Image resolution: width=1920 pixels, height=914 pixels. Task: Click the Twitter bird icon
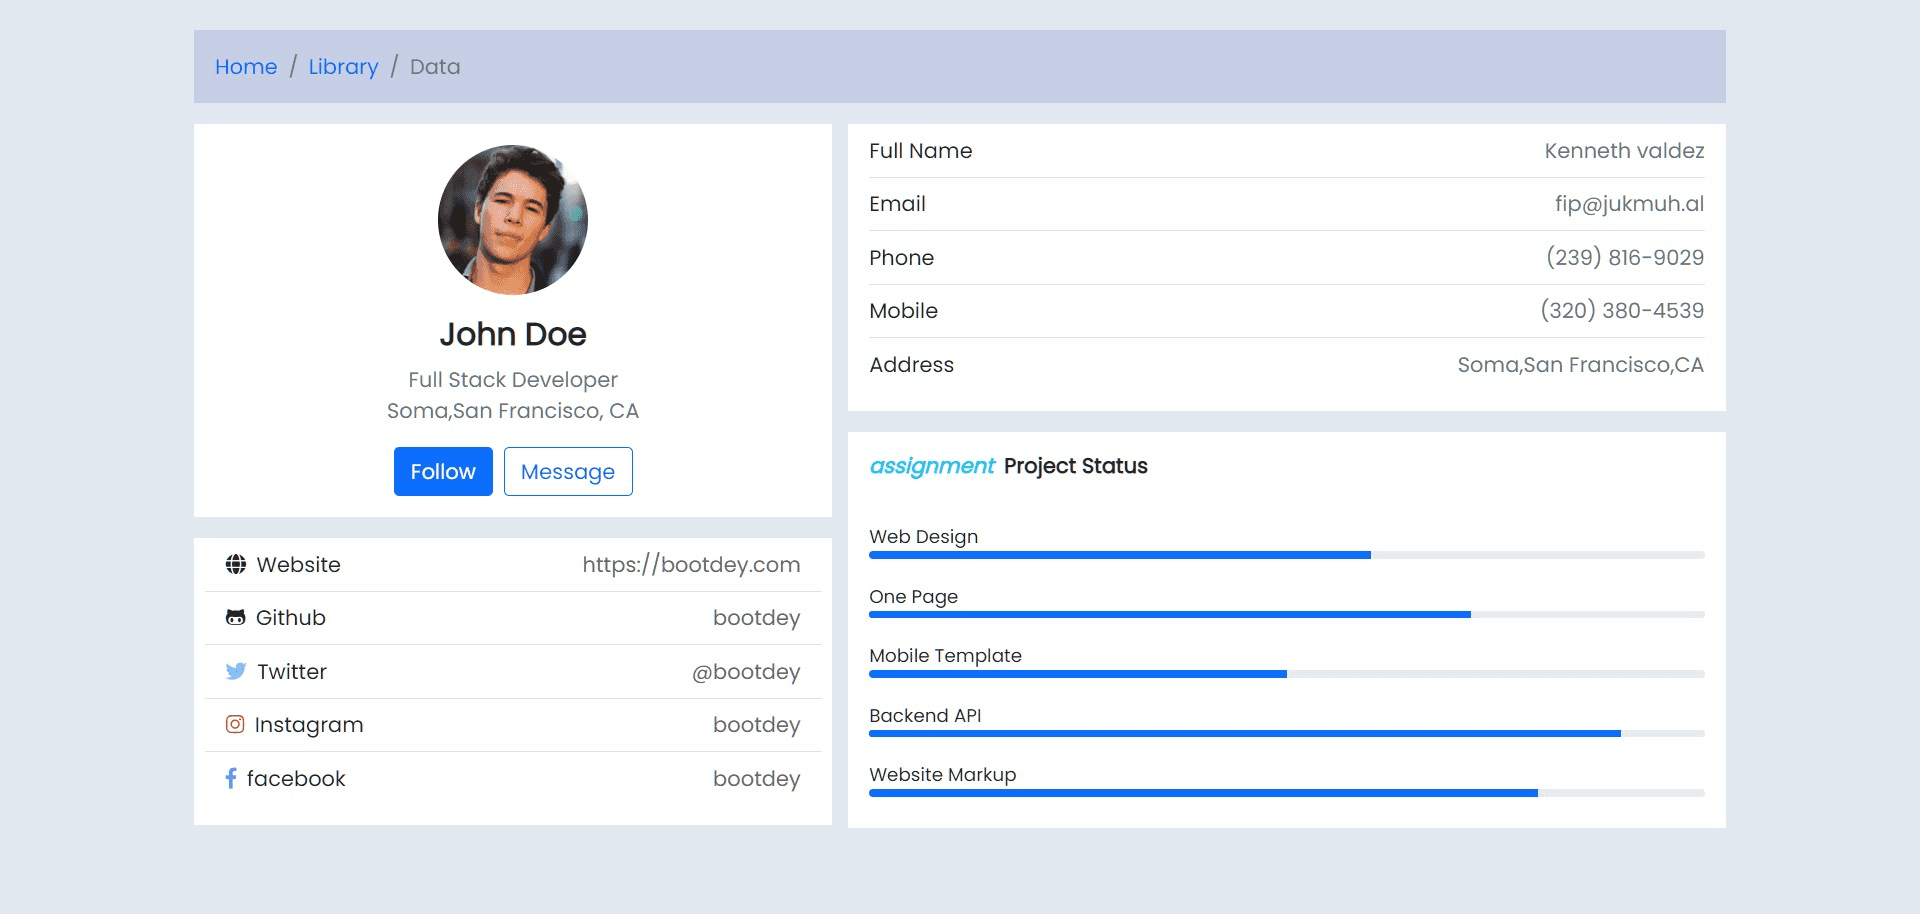click(x=234, y=671)
